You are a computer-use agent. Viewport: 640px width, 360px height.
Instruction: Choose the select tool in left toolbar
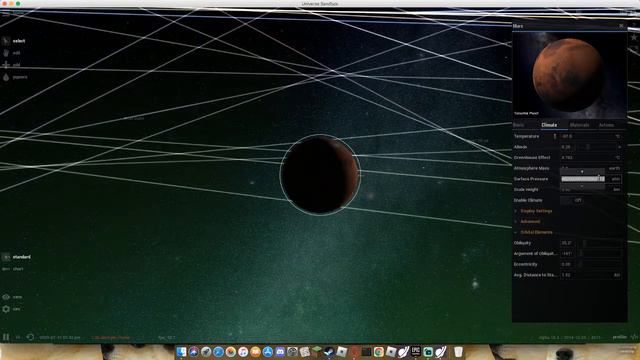coord(15,41)
